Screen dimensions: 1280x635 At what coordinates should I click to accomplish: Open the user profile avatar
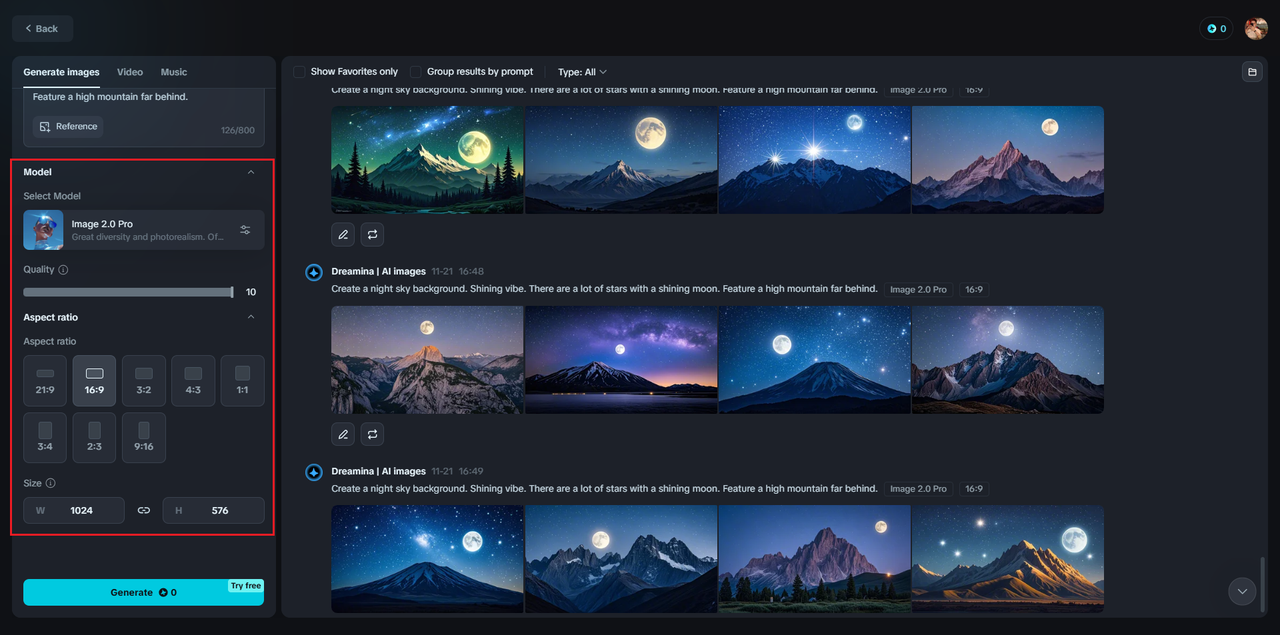click(1256, 29)
